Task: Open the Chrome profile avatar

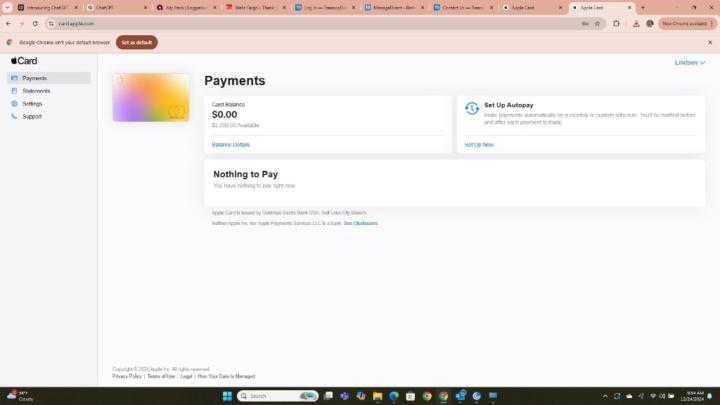Action: click(x=650, y=23)
